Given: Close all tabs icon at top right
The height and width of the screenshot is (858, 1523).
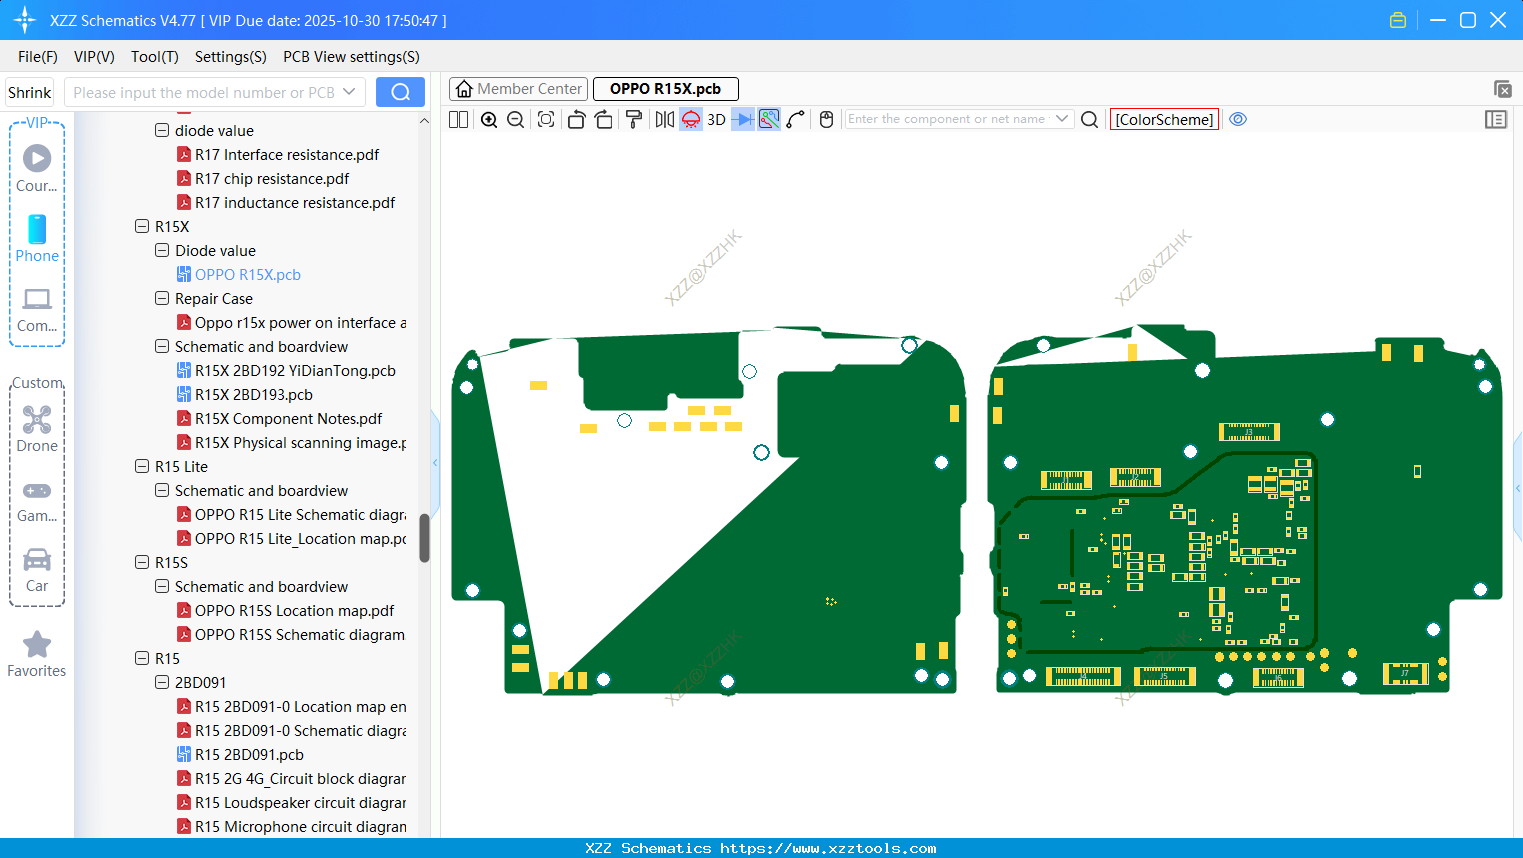Looking at the screenshot, I should click(x=1502, y=89).
